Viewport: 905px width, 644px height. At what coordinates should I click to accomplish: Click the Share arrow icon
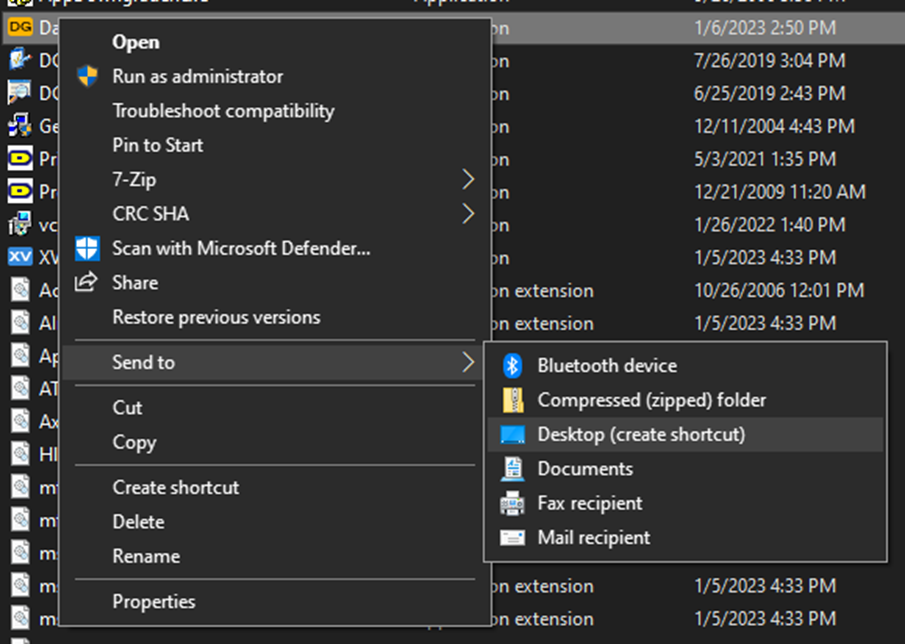[x=86, y=282]
